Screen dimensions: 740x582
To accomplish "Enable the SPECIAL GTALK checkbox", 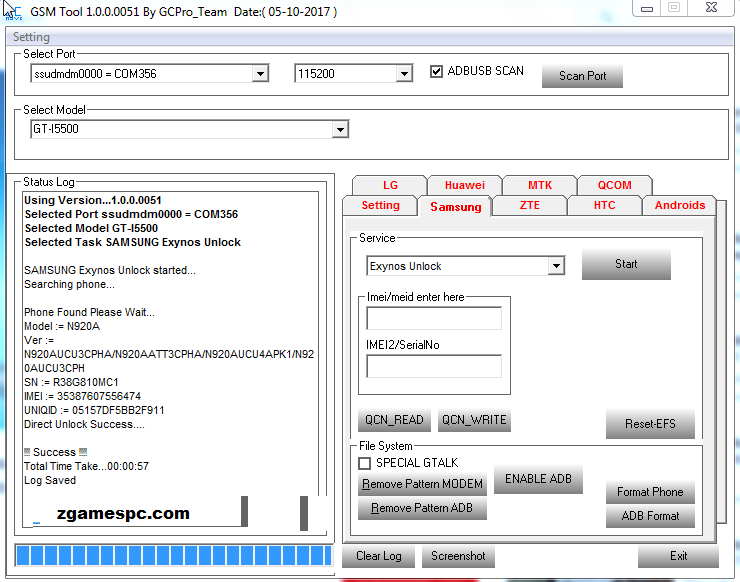I will (x=364, y=463).
